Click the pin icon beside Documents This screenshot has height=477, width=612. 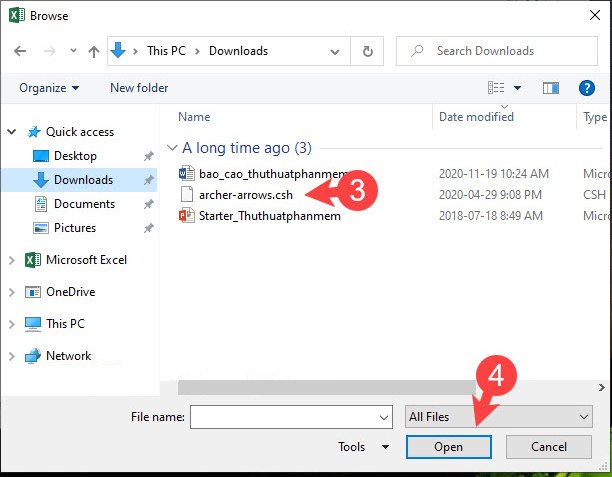(x=148, y=204)
